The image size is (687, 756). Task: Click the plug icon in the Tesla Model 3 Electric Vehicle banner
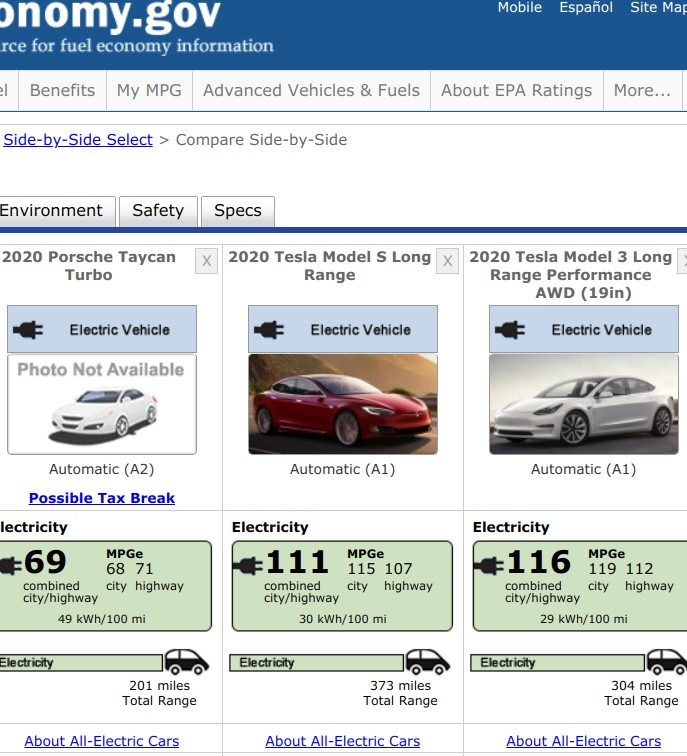[x=510, y=330]
